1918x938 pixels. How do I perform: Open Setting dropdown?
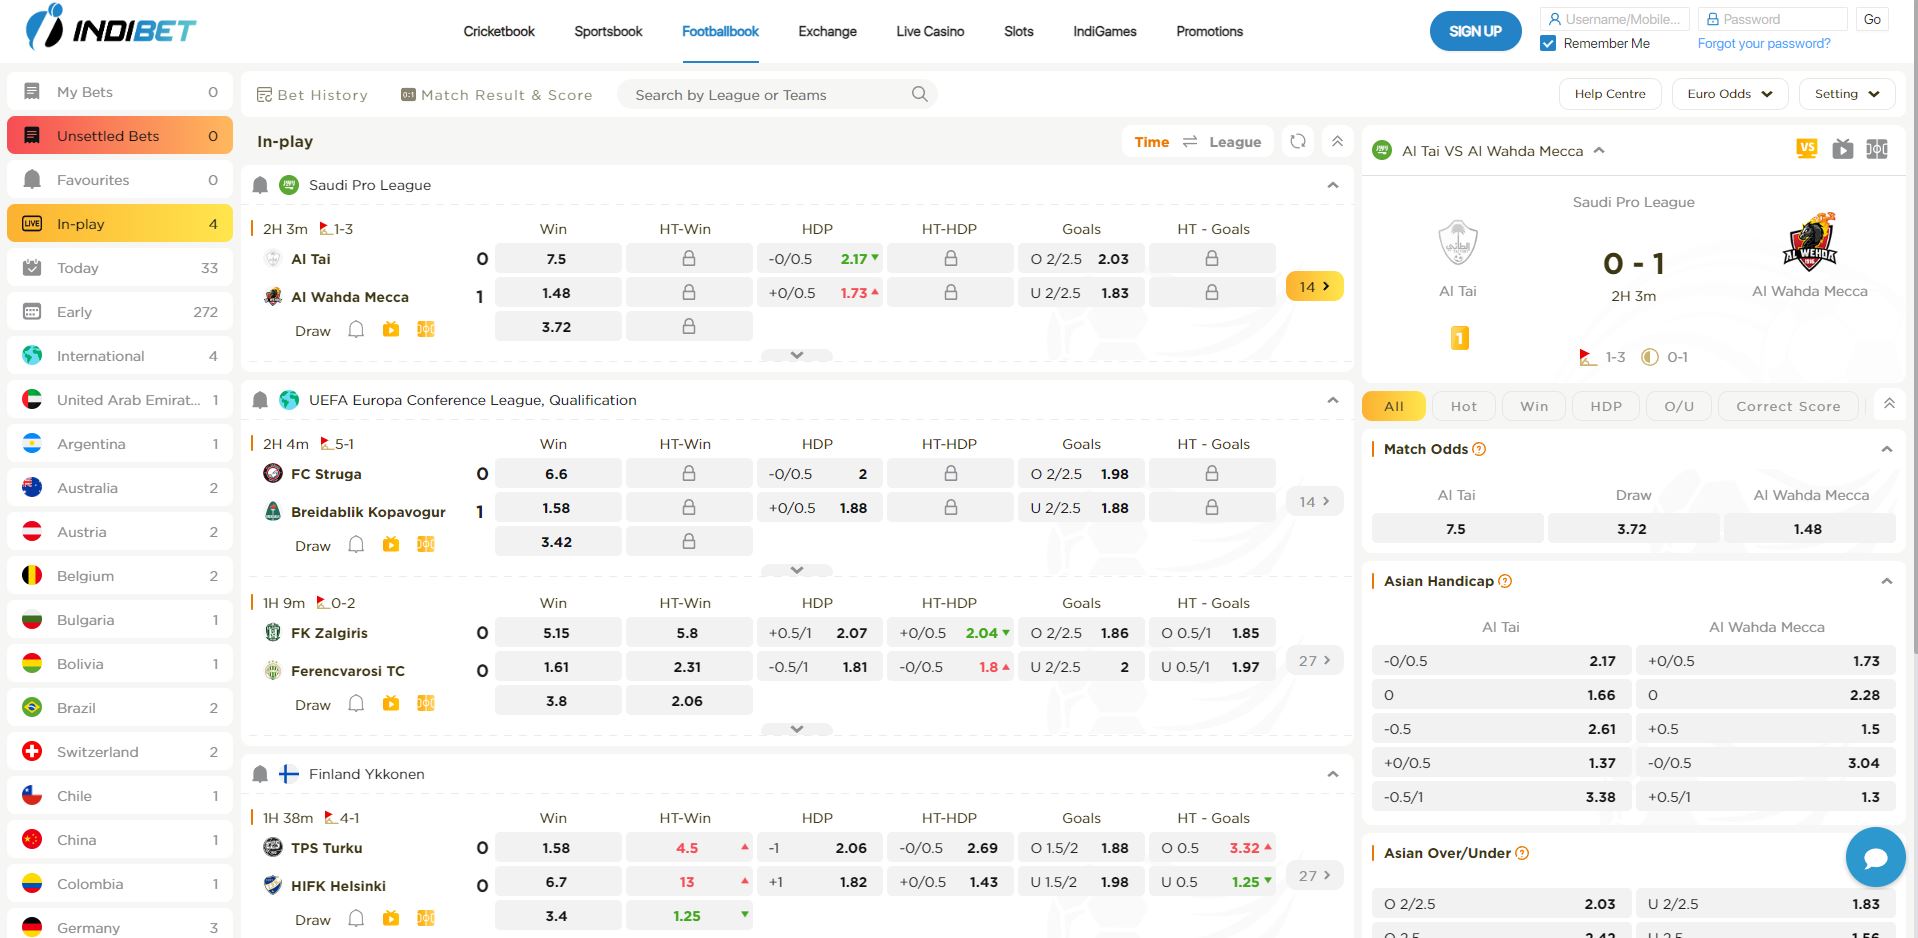pos(1847,94)
